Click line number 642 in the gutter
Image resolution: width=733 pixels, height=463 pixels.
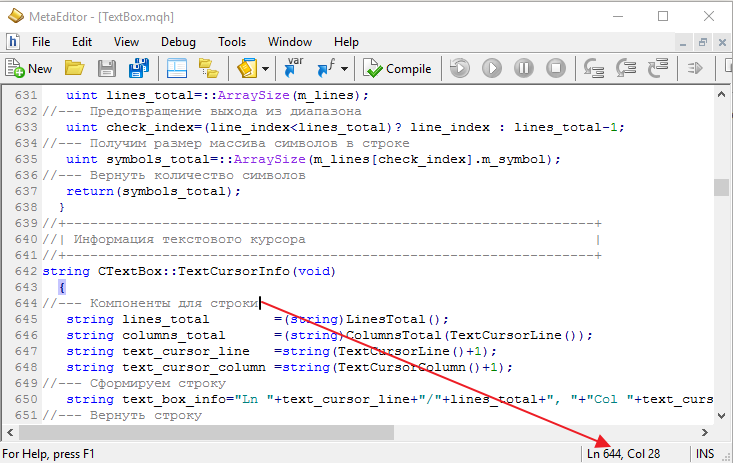click(26, 271)
